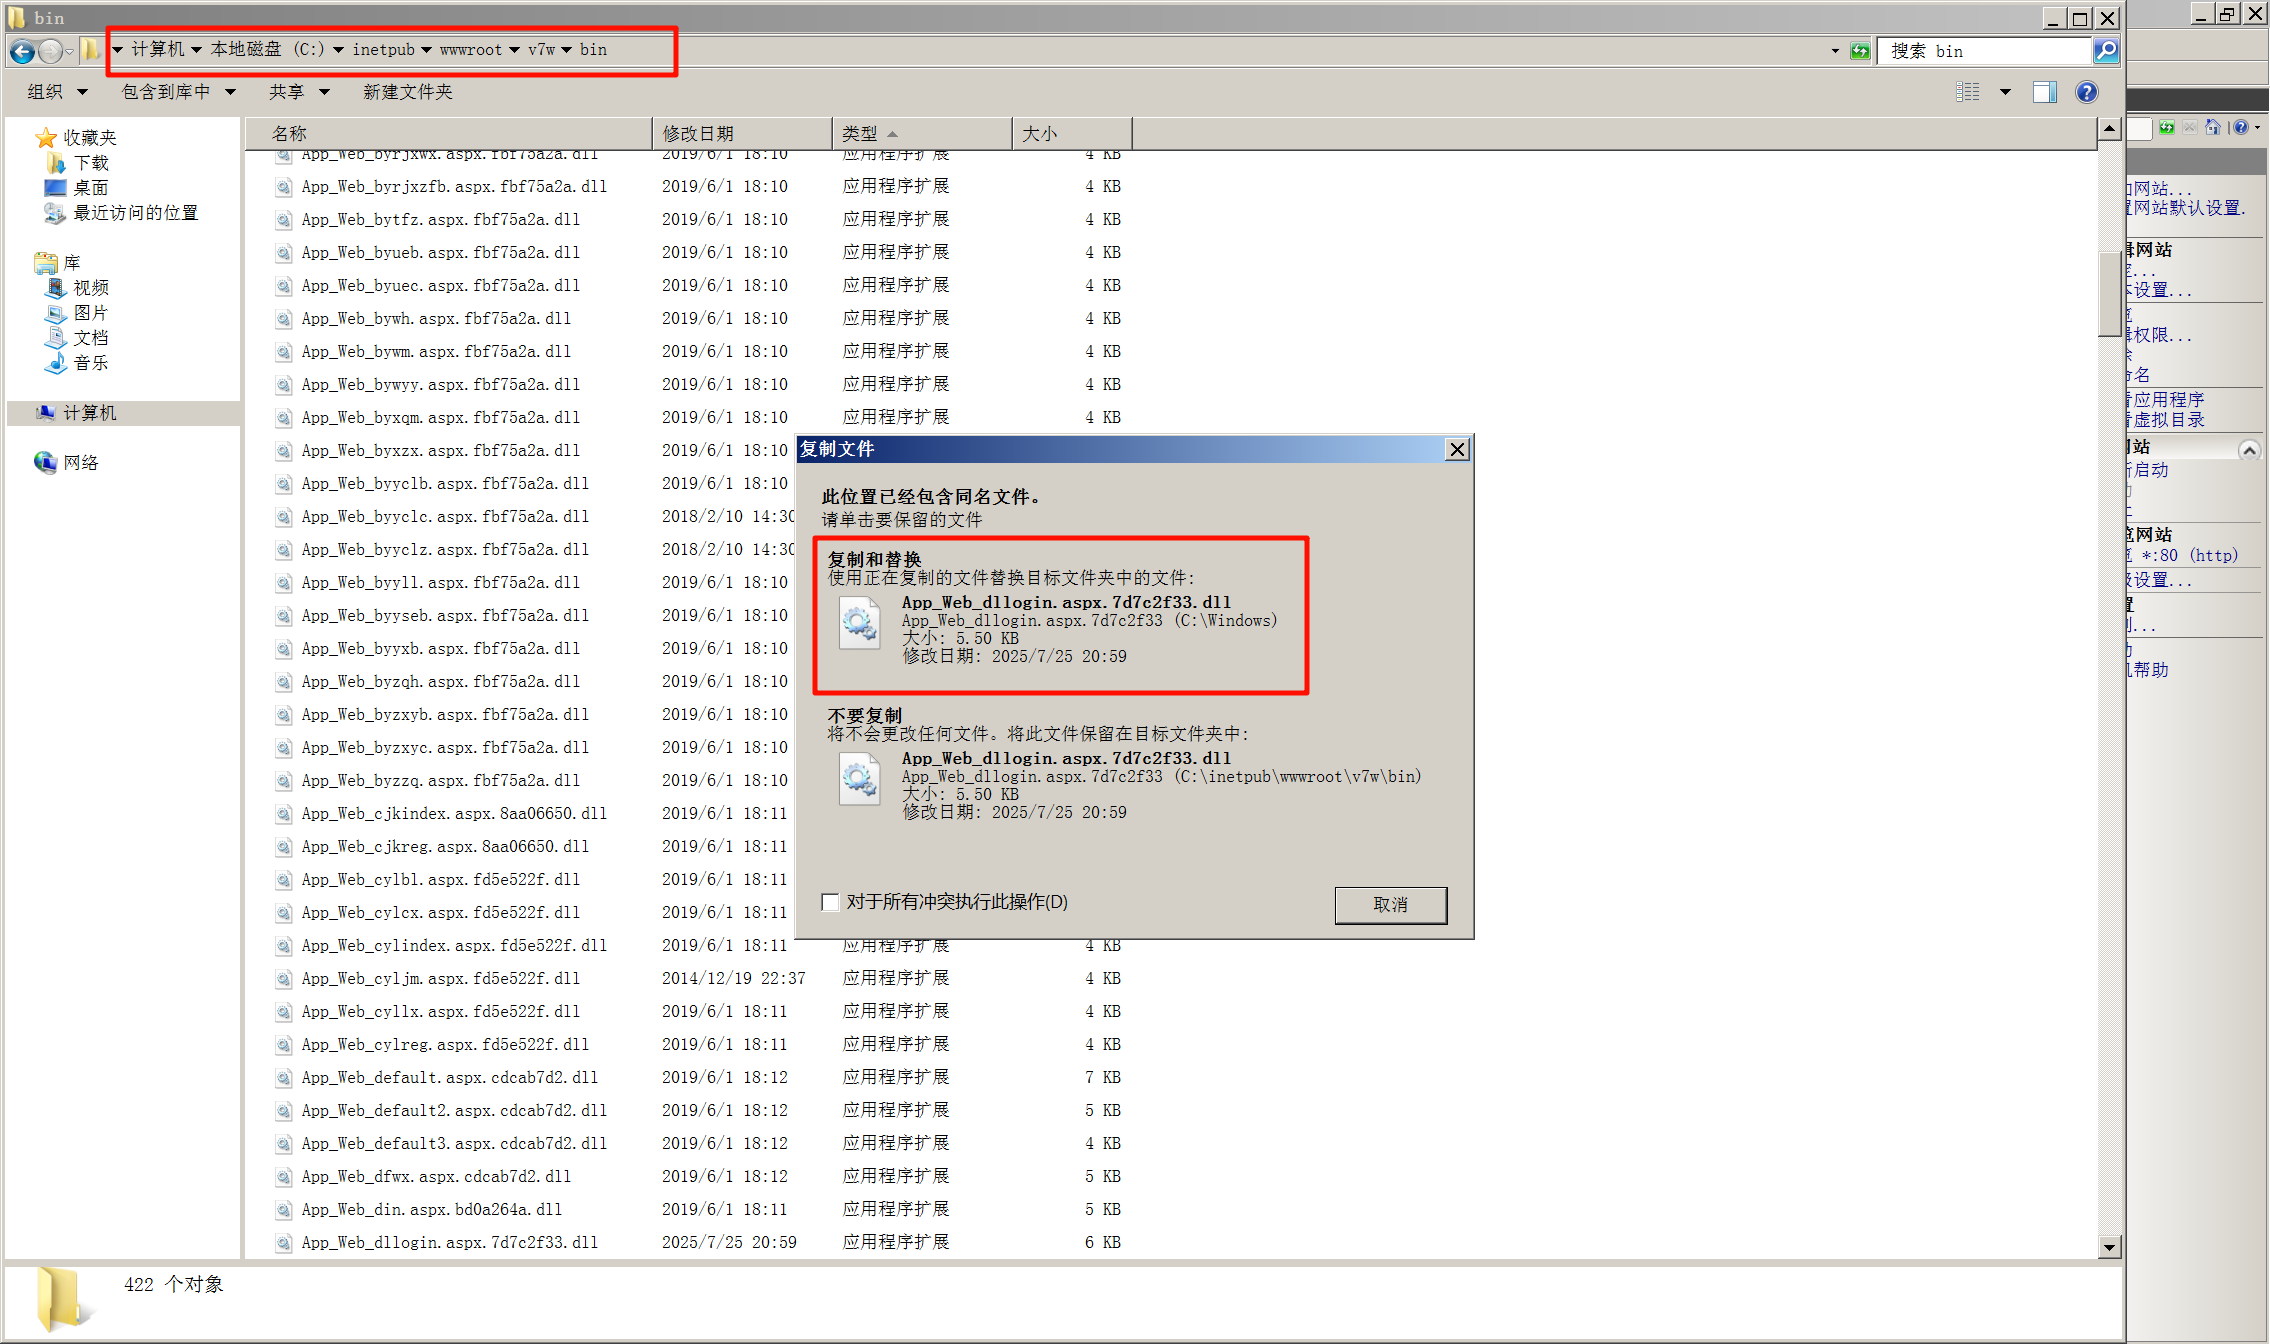
Task: Open the 下载 folder in favorites
Action: tap(90, 163)
